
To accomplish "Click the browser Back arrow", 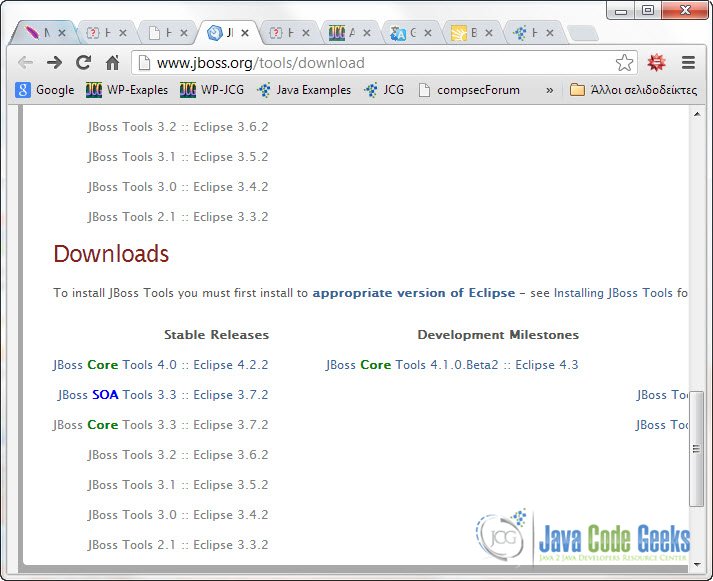I will [x=25, y=63].
